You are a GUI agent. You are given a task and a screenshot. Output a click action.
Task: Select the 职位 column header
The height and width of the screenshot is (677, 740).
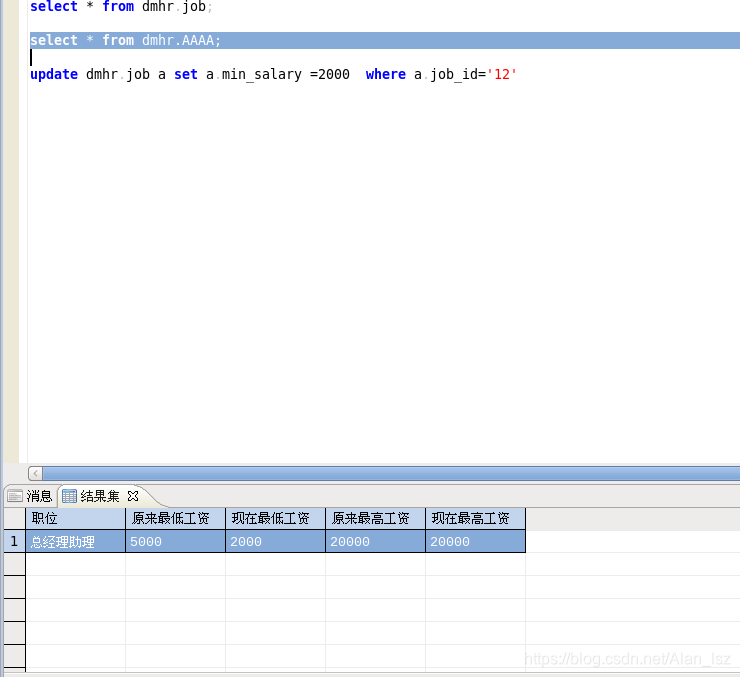click(76, 518)
